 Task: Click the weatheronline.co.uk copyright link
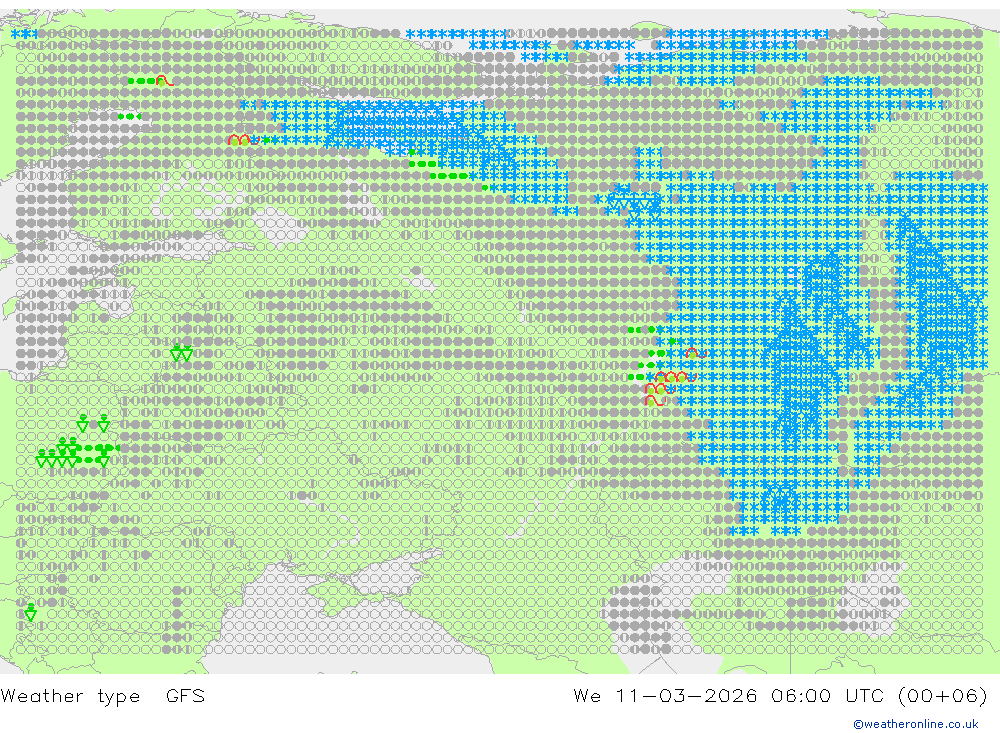tap(916, 724)
